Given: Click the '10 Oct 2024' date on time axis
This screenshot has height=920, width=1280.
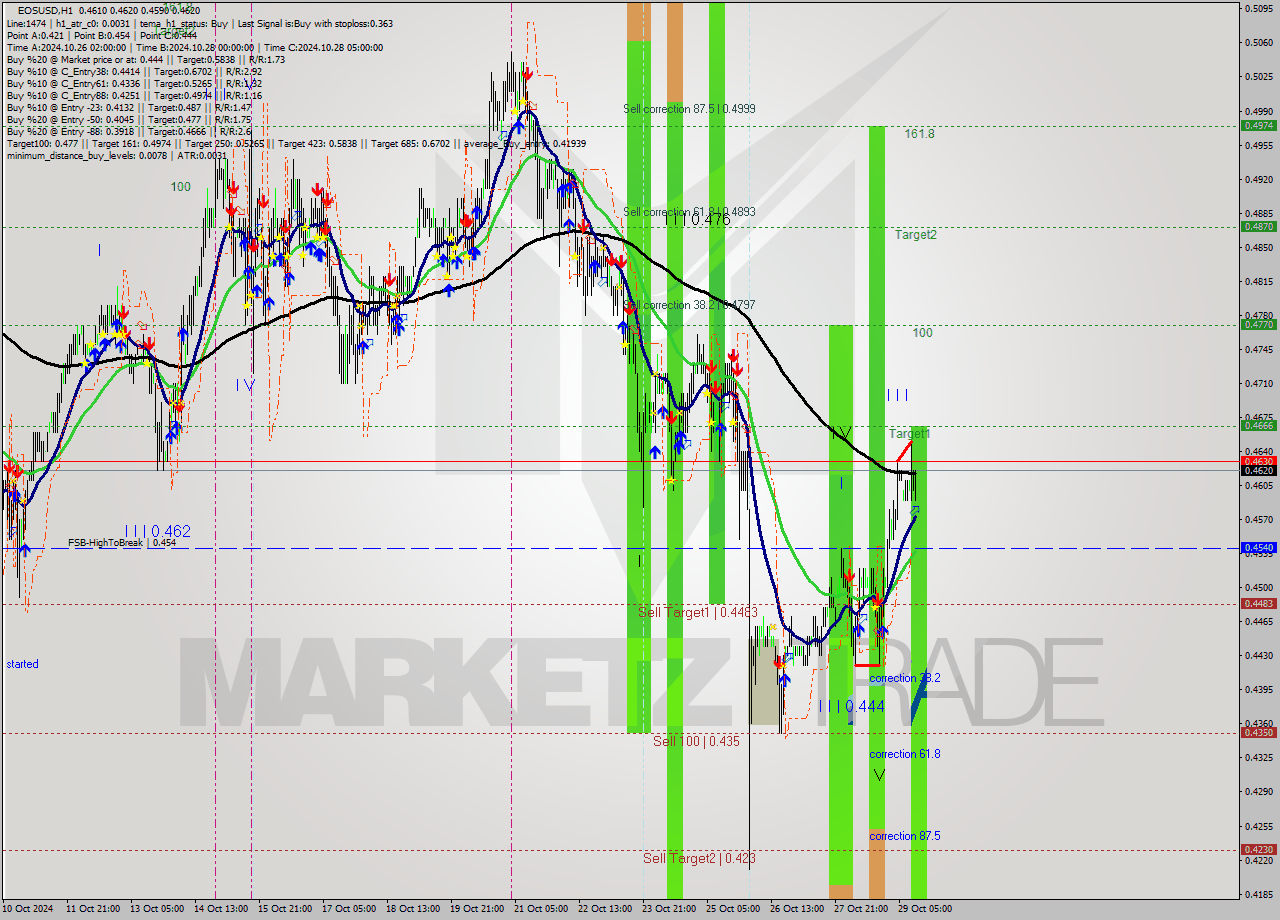Looking at the screenshot, I should coord(29,909).
